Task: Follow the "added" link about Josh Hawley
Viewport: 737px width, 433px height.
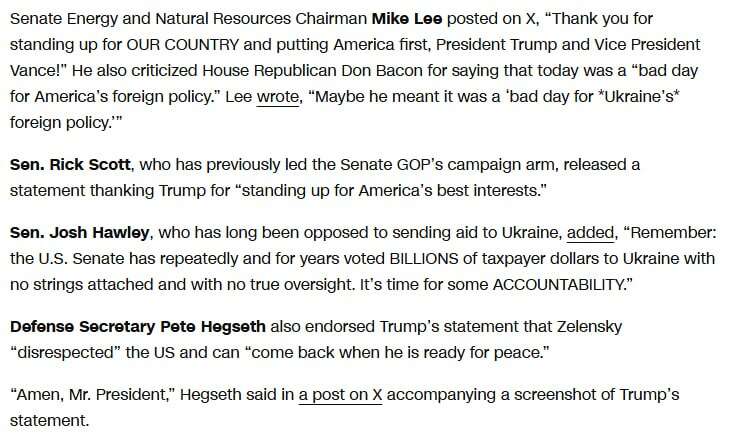Action: (590, 233)
